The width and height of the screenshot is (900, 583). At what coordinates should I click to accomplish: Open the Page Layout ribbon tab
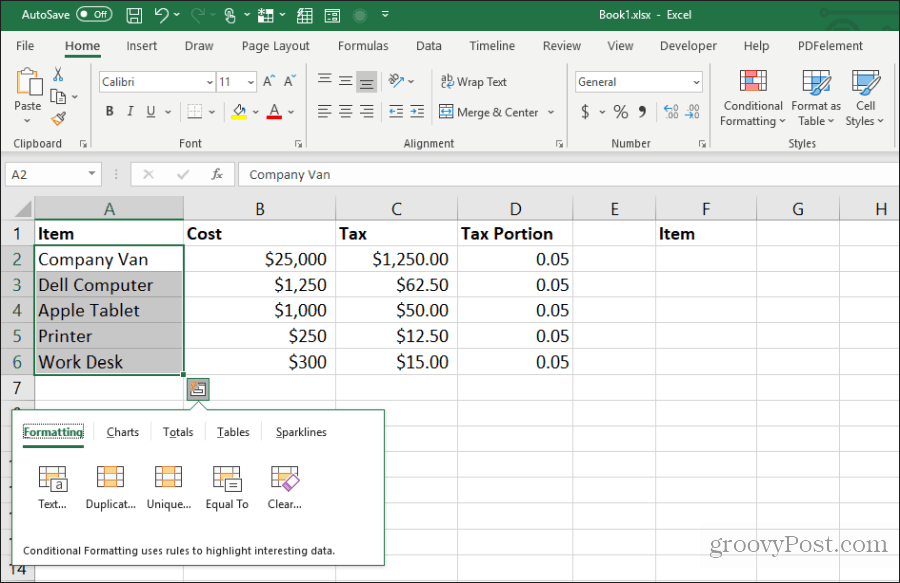tap(276, 46)
